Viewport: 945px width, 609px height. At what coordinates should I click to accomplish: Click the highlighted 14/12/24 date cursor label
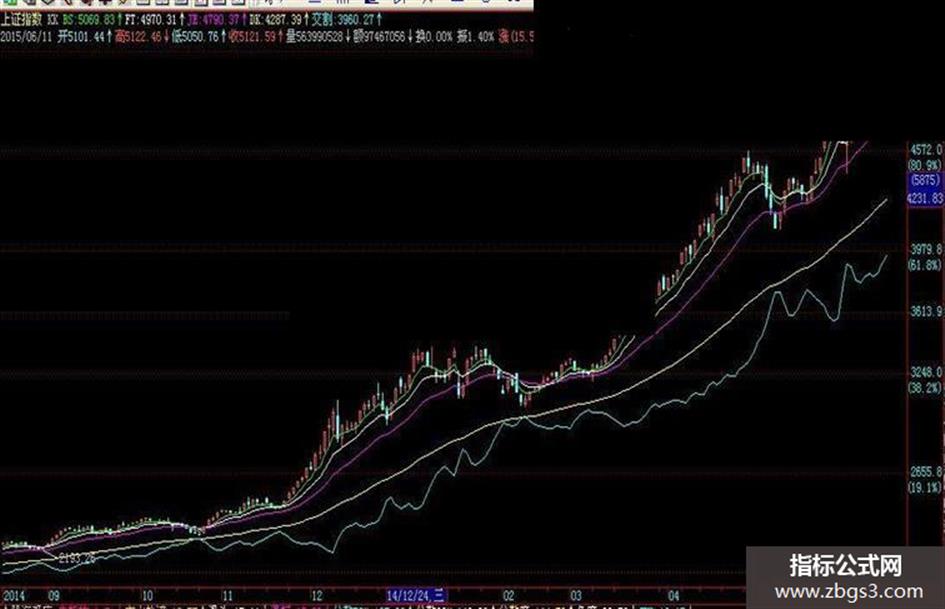pyautogui.click(x=416, y=596)
